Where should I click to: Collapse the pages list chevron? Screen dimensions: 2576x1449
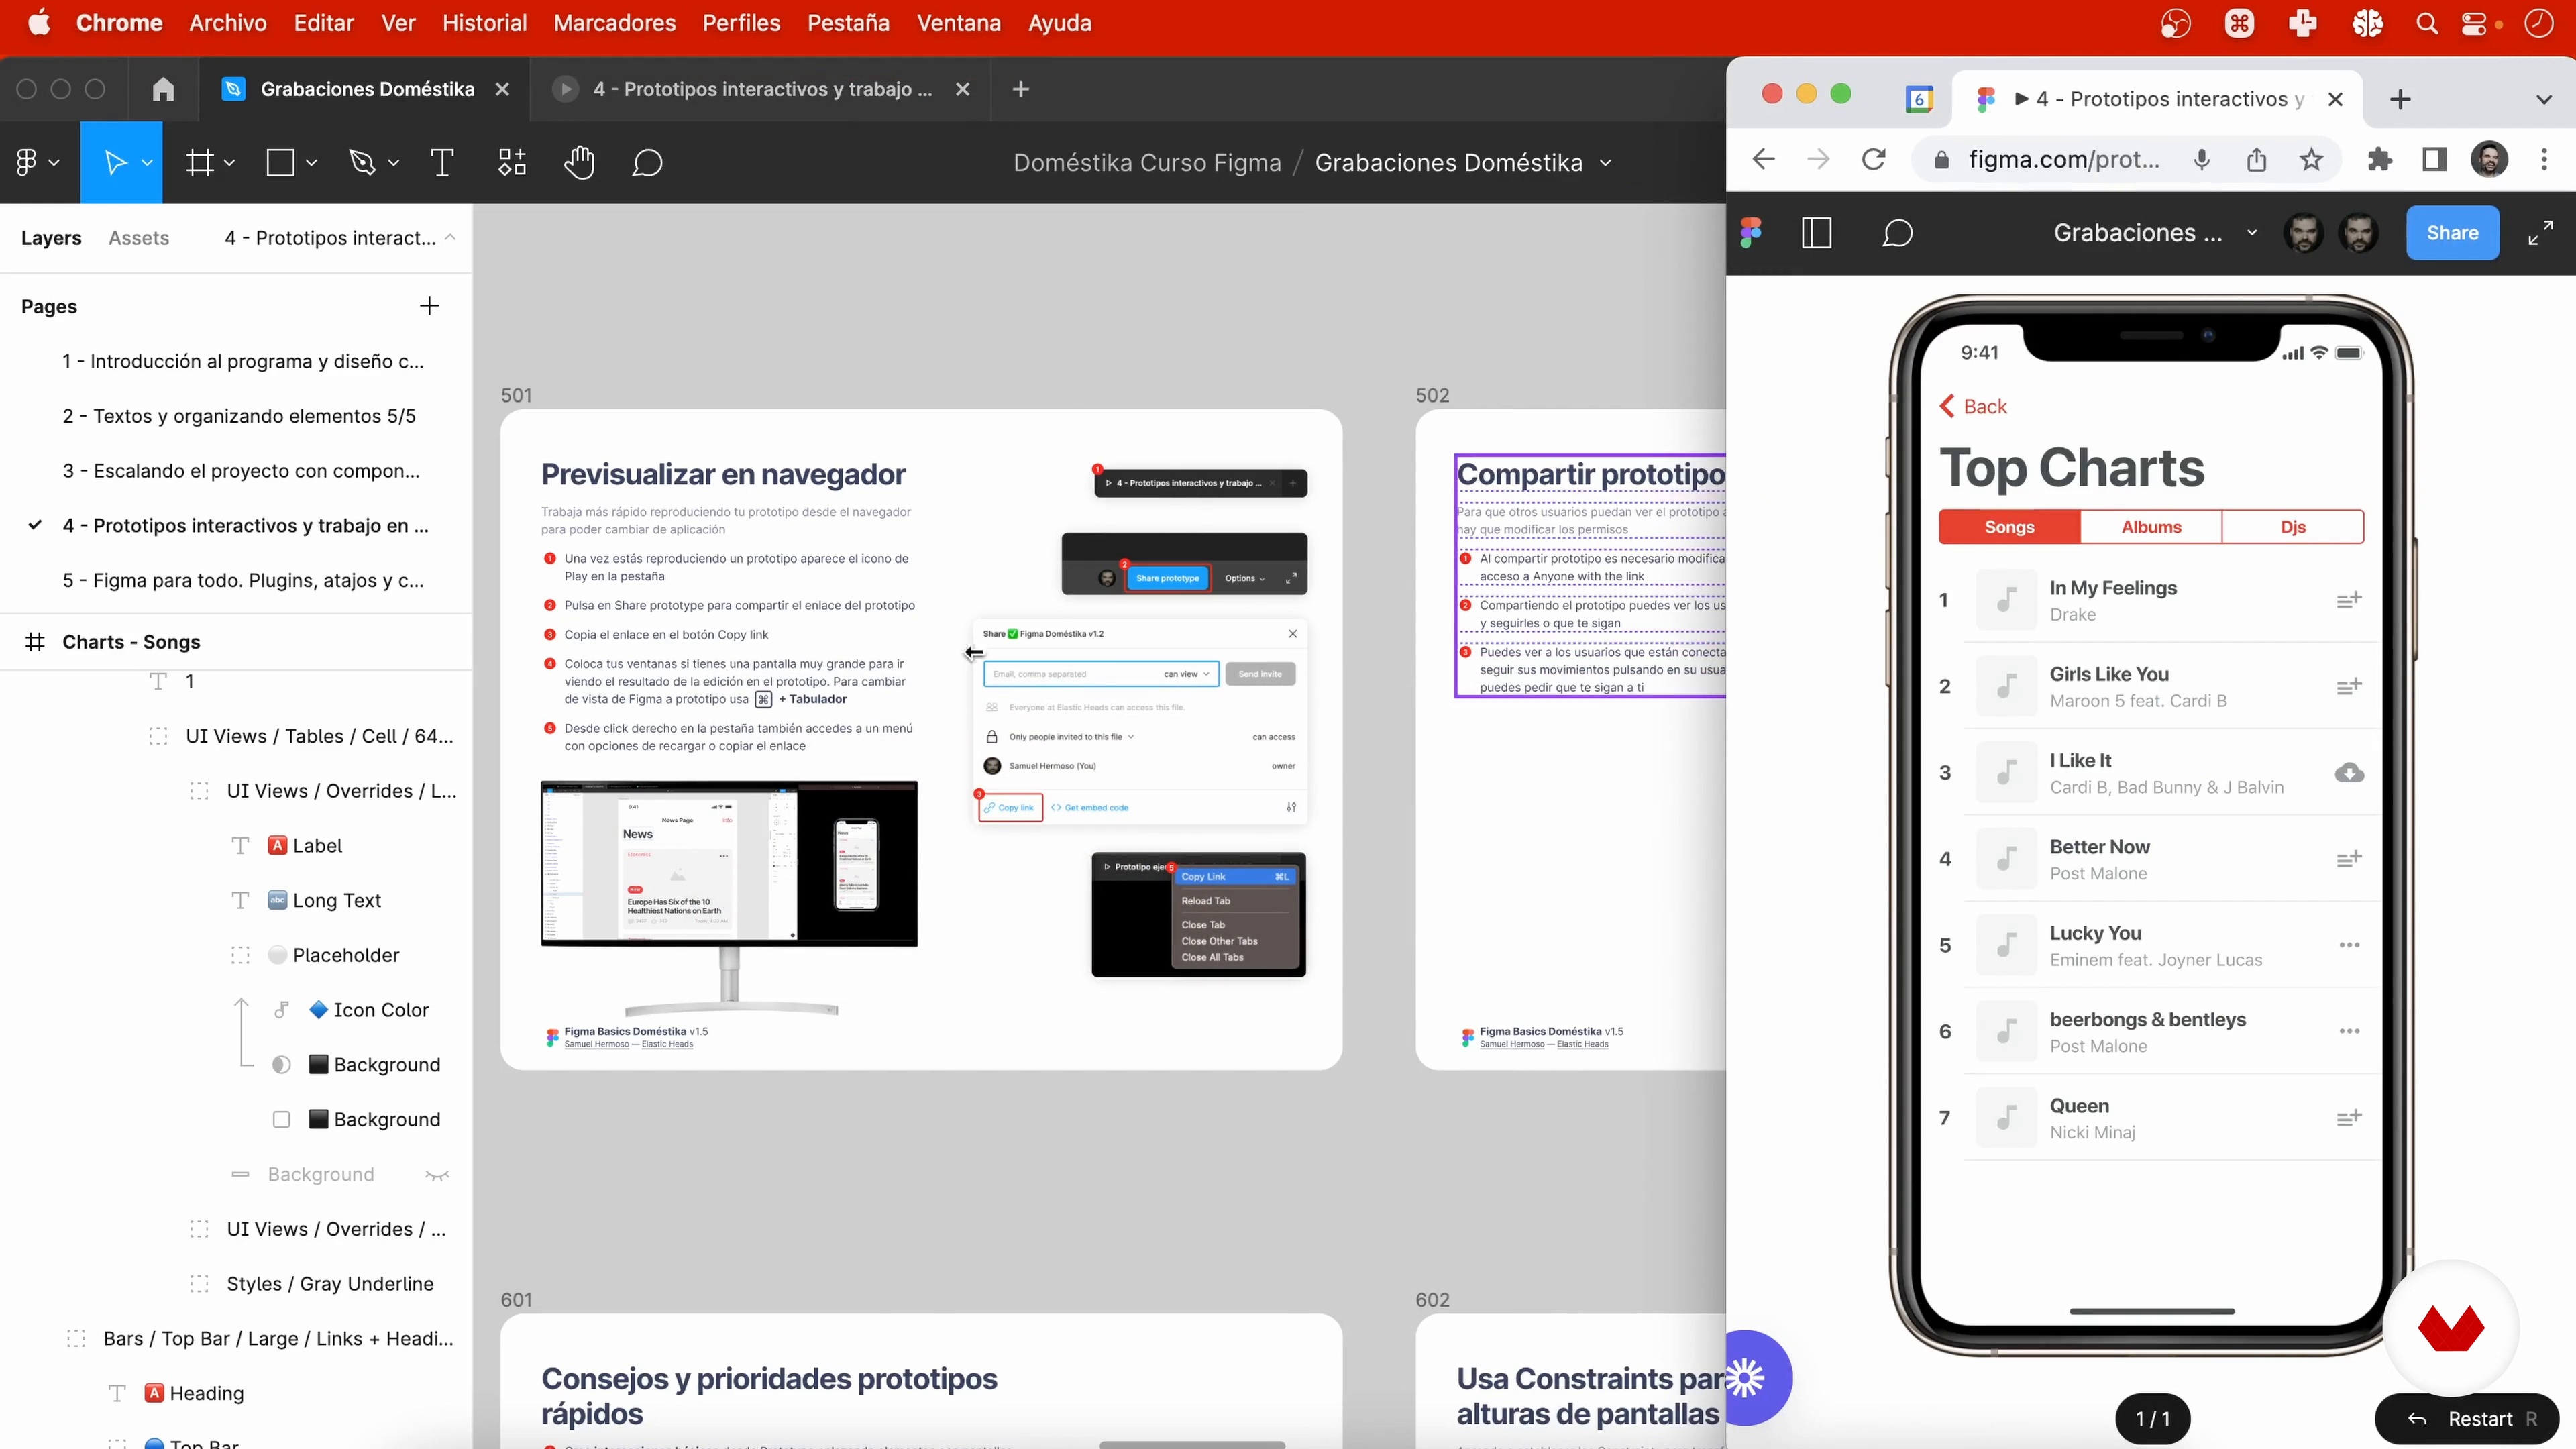click(450, 238)
